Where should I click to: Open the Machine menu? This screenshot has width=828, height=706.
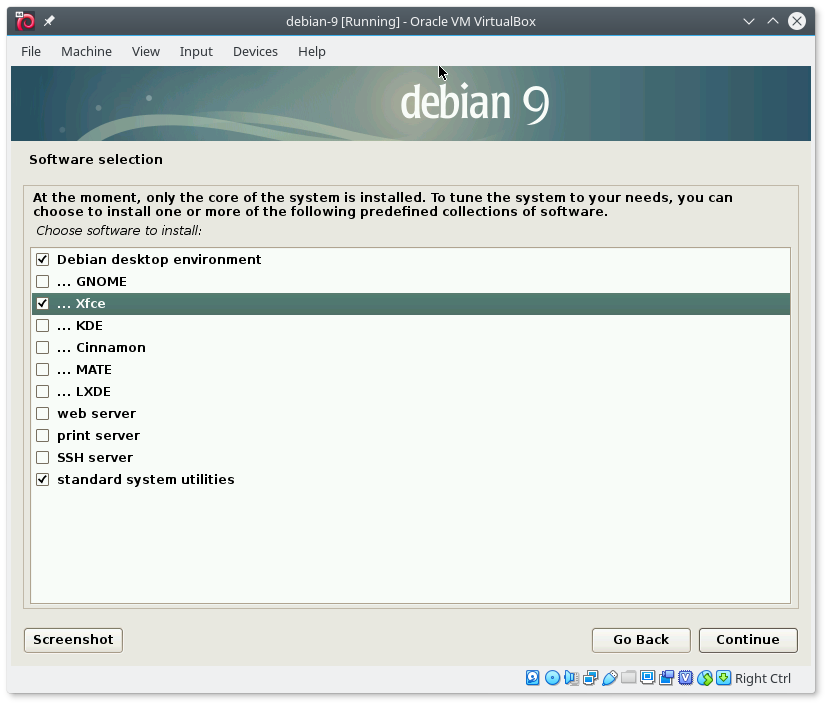pyautogui.click(x=86, y=51)
